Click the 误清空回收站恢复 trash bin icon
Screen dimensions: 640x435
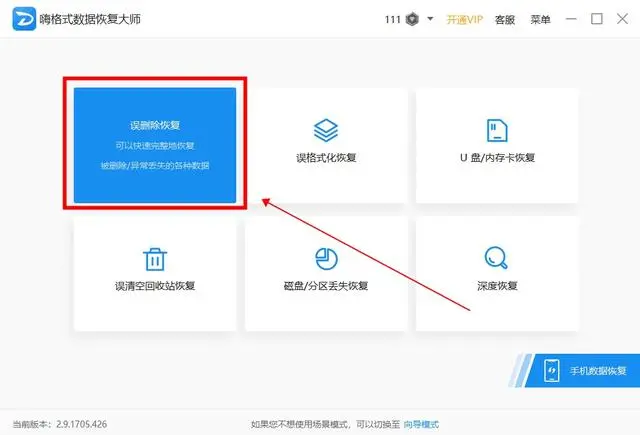pyautogui.click(x=155, y=259)
